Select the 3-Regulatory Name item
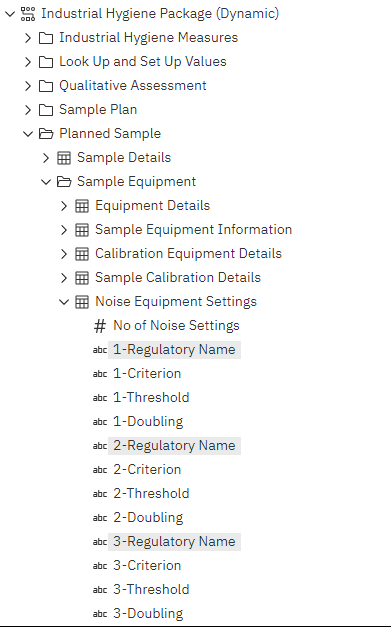The height and width of the screenshot is (627, 391). point(174,541)
